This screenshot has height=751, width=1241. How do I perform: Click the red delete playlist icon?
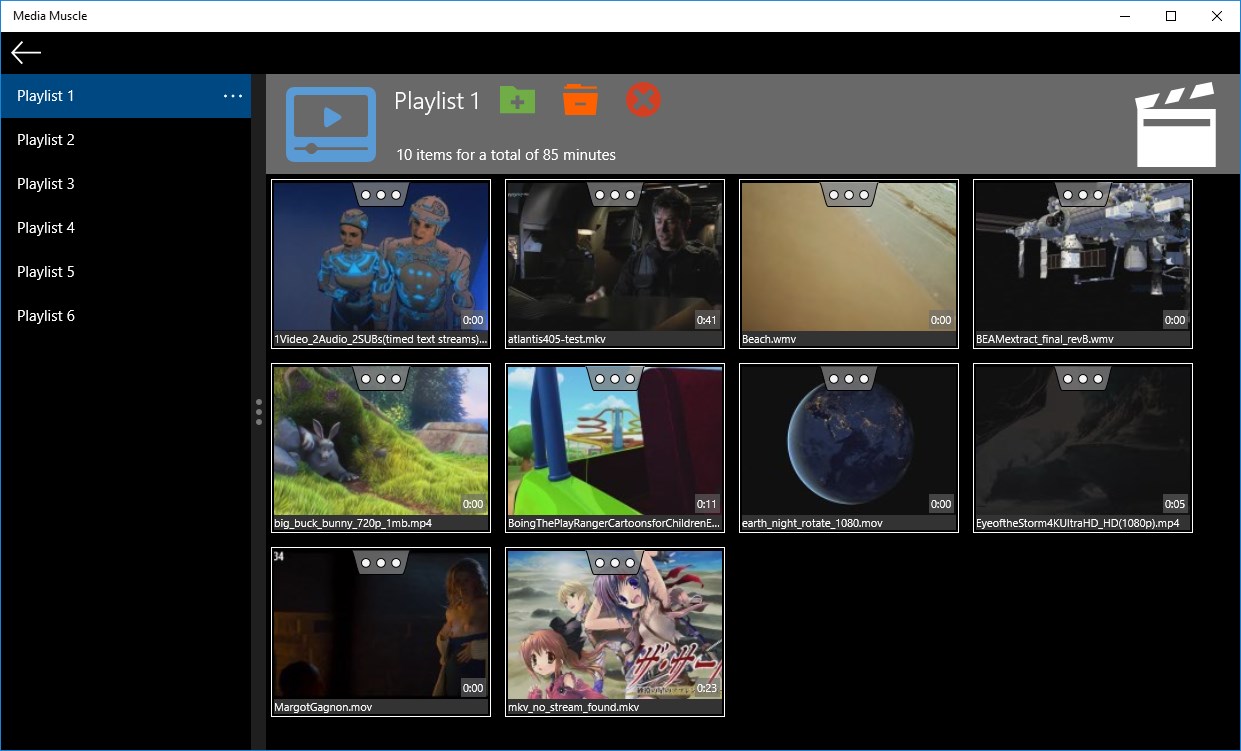coord(644,100)
